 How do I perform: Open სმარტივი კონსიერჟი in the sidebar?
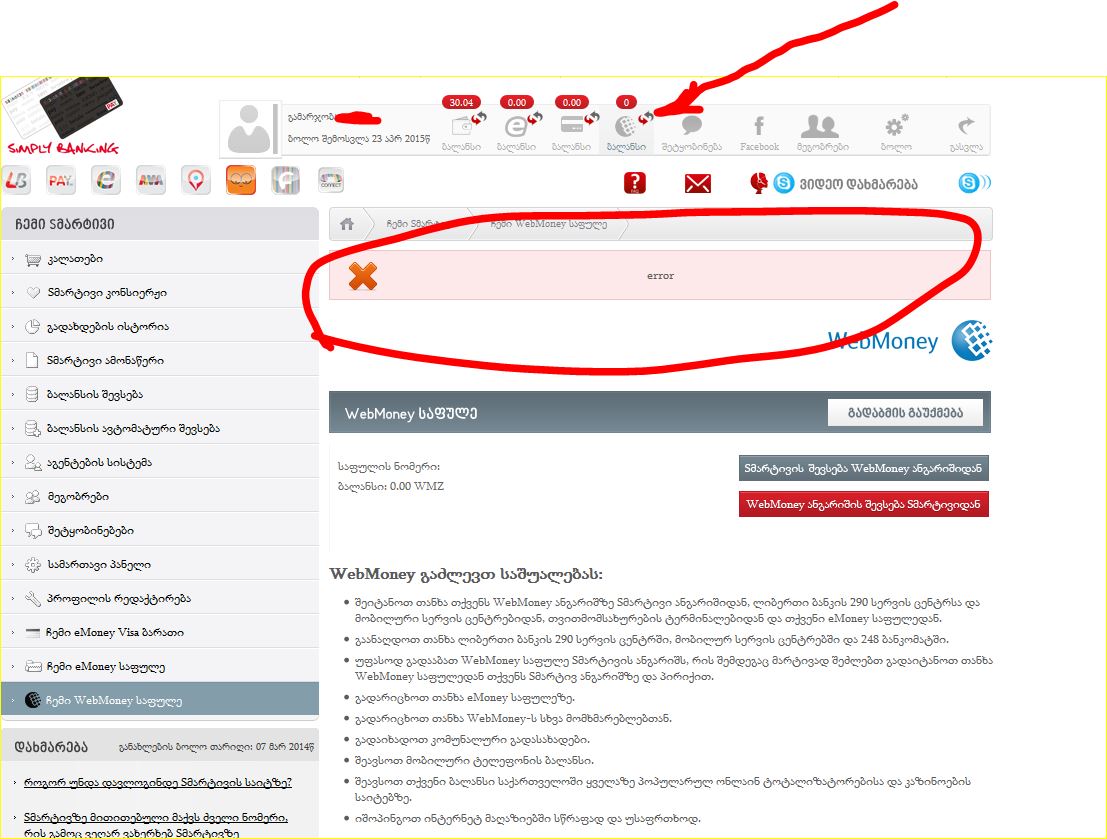[x=160, y=292]
